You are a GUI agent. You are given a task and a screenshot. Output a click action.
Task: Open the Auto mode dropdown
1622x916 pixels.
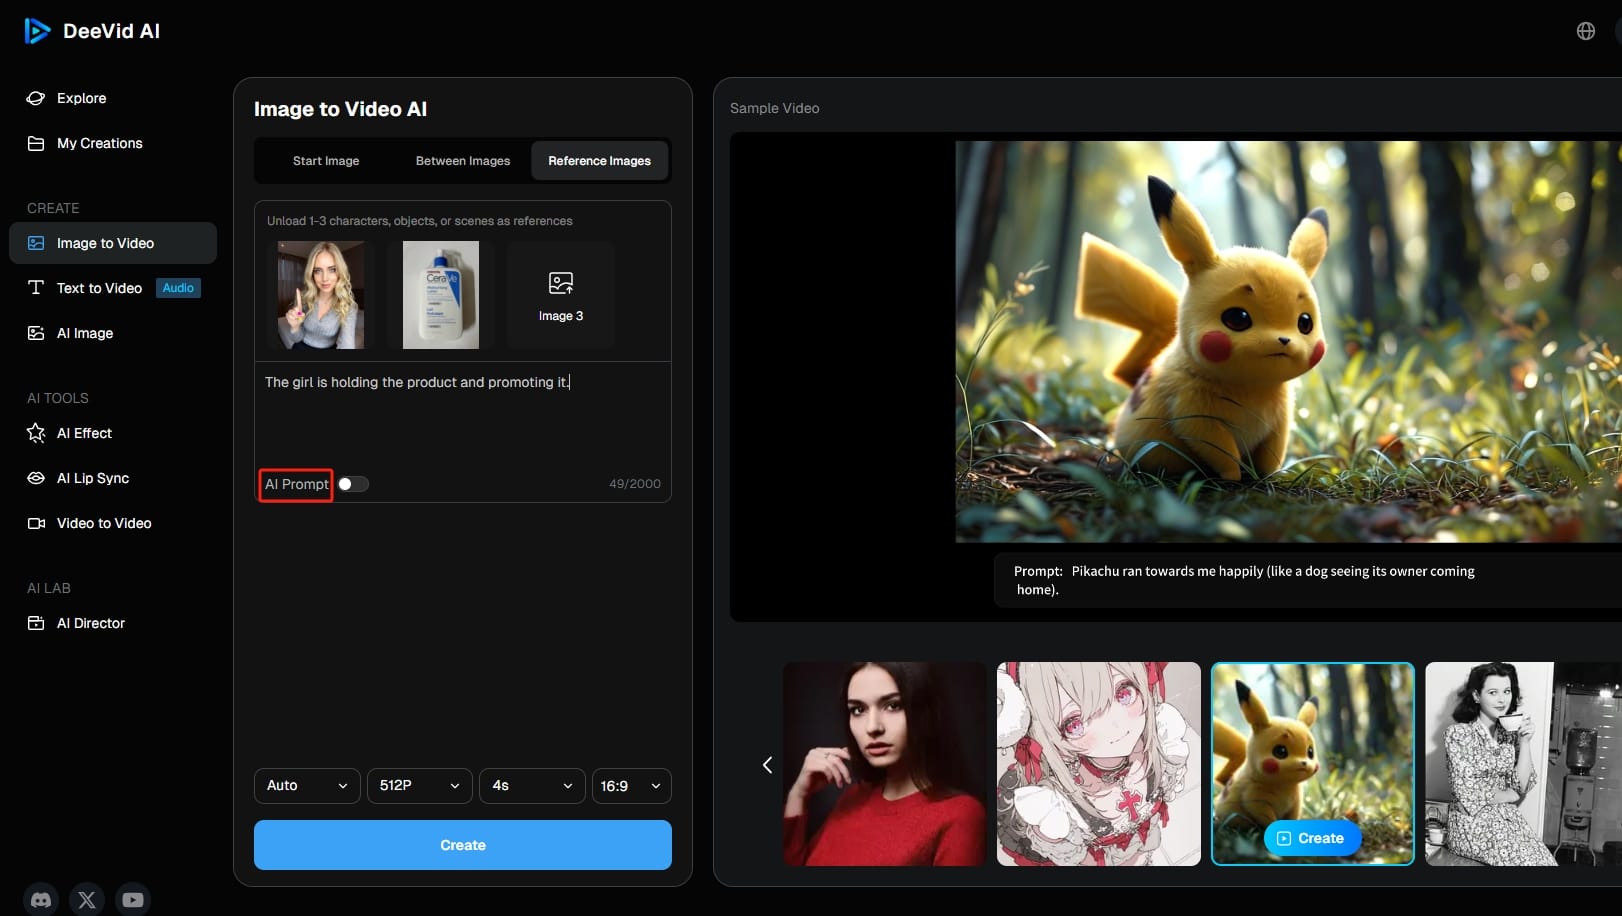pos(307,786)
